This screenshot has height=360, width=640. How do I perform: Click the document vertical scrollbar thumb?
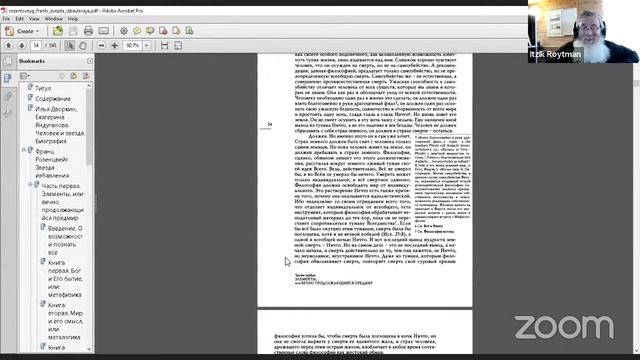pos(636,83)
